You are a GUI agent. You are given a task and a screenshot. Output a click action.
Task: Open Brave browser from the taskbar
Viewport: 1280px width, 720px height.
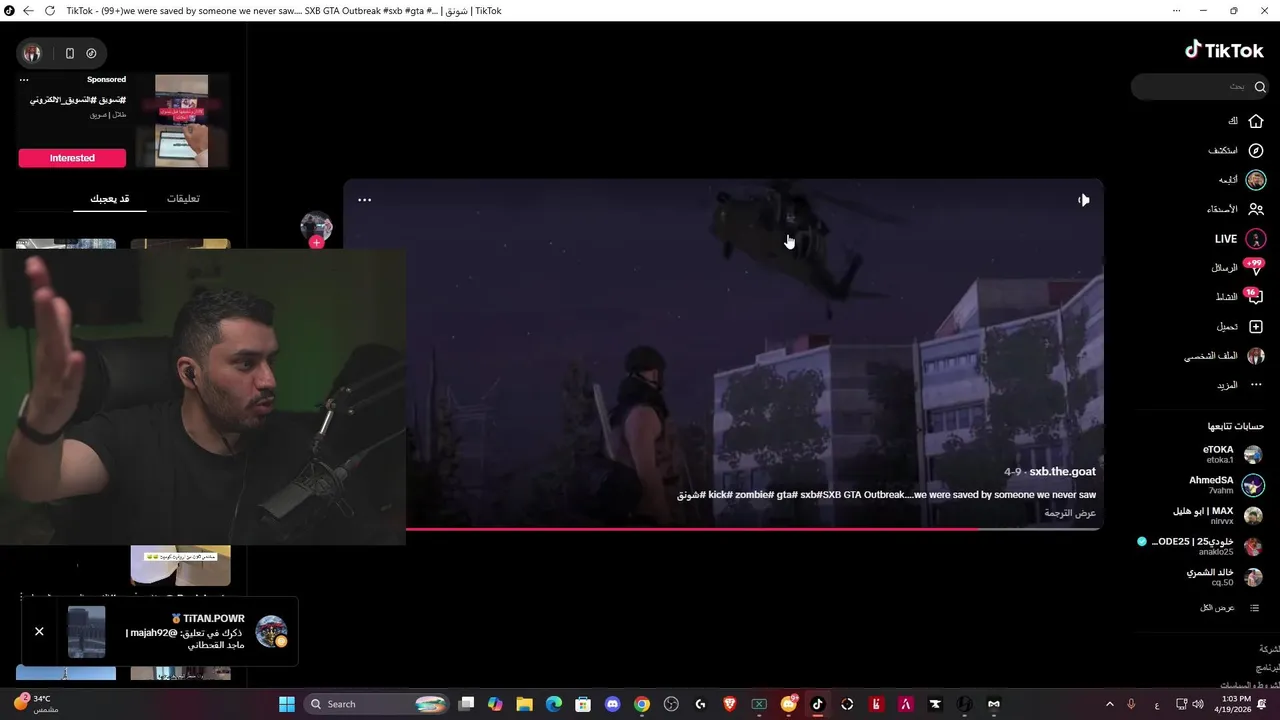click(730, 704)
